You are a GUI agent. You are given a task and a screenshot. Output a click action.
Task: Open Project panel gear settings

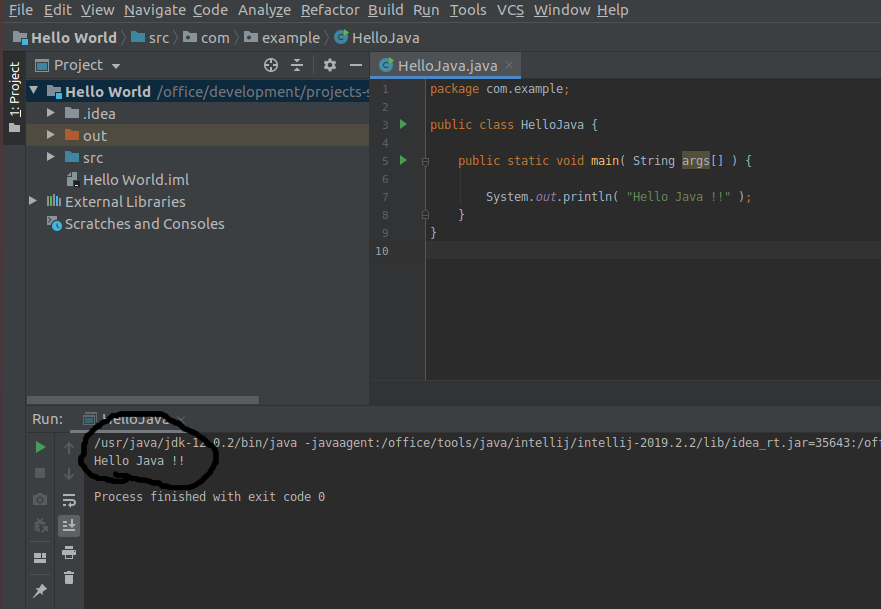click(330, 65)
